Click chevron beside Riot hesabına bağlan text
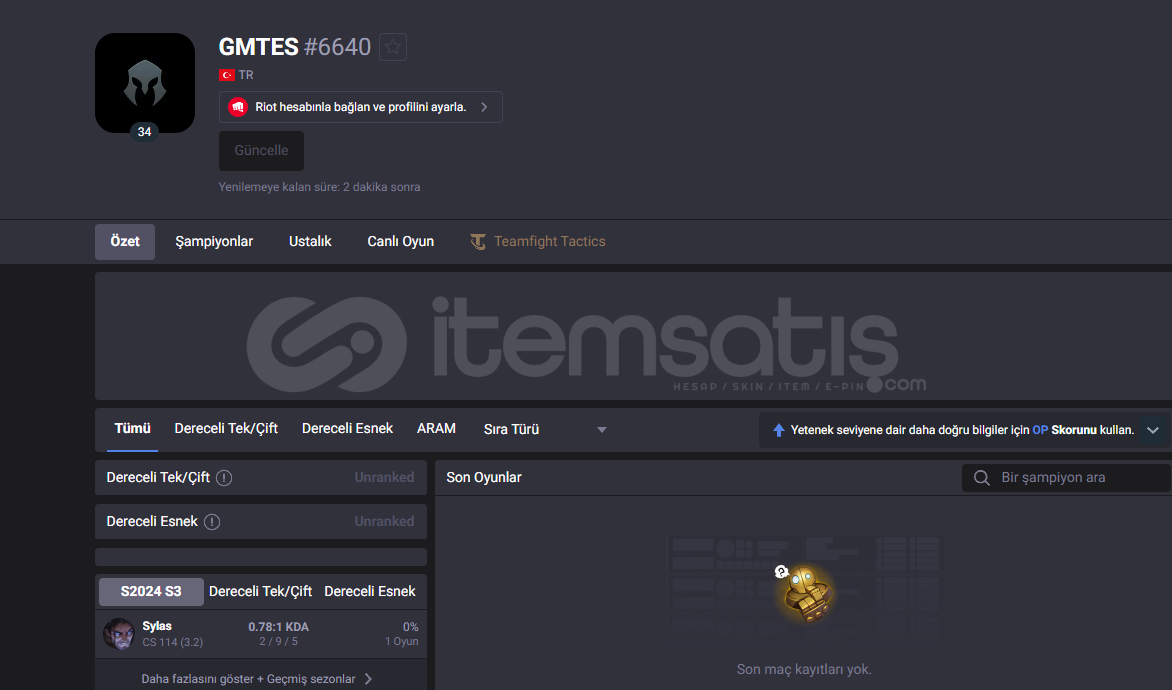This screenshot has width=1172, height=690. click(x=484, y=107)
